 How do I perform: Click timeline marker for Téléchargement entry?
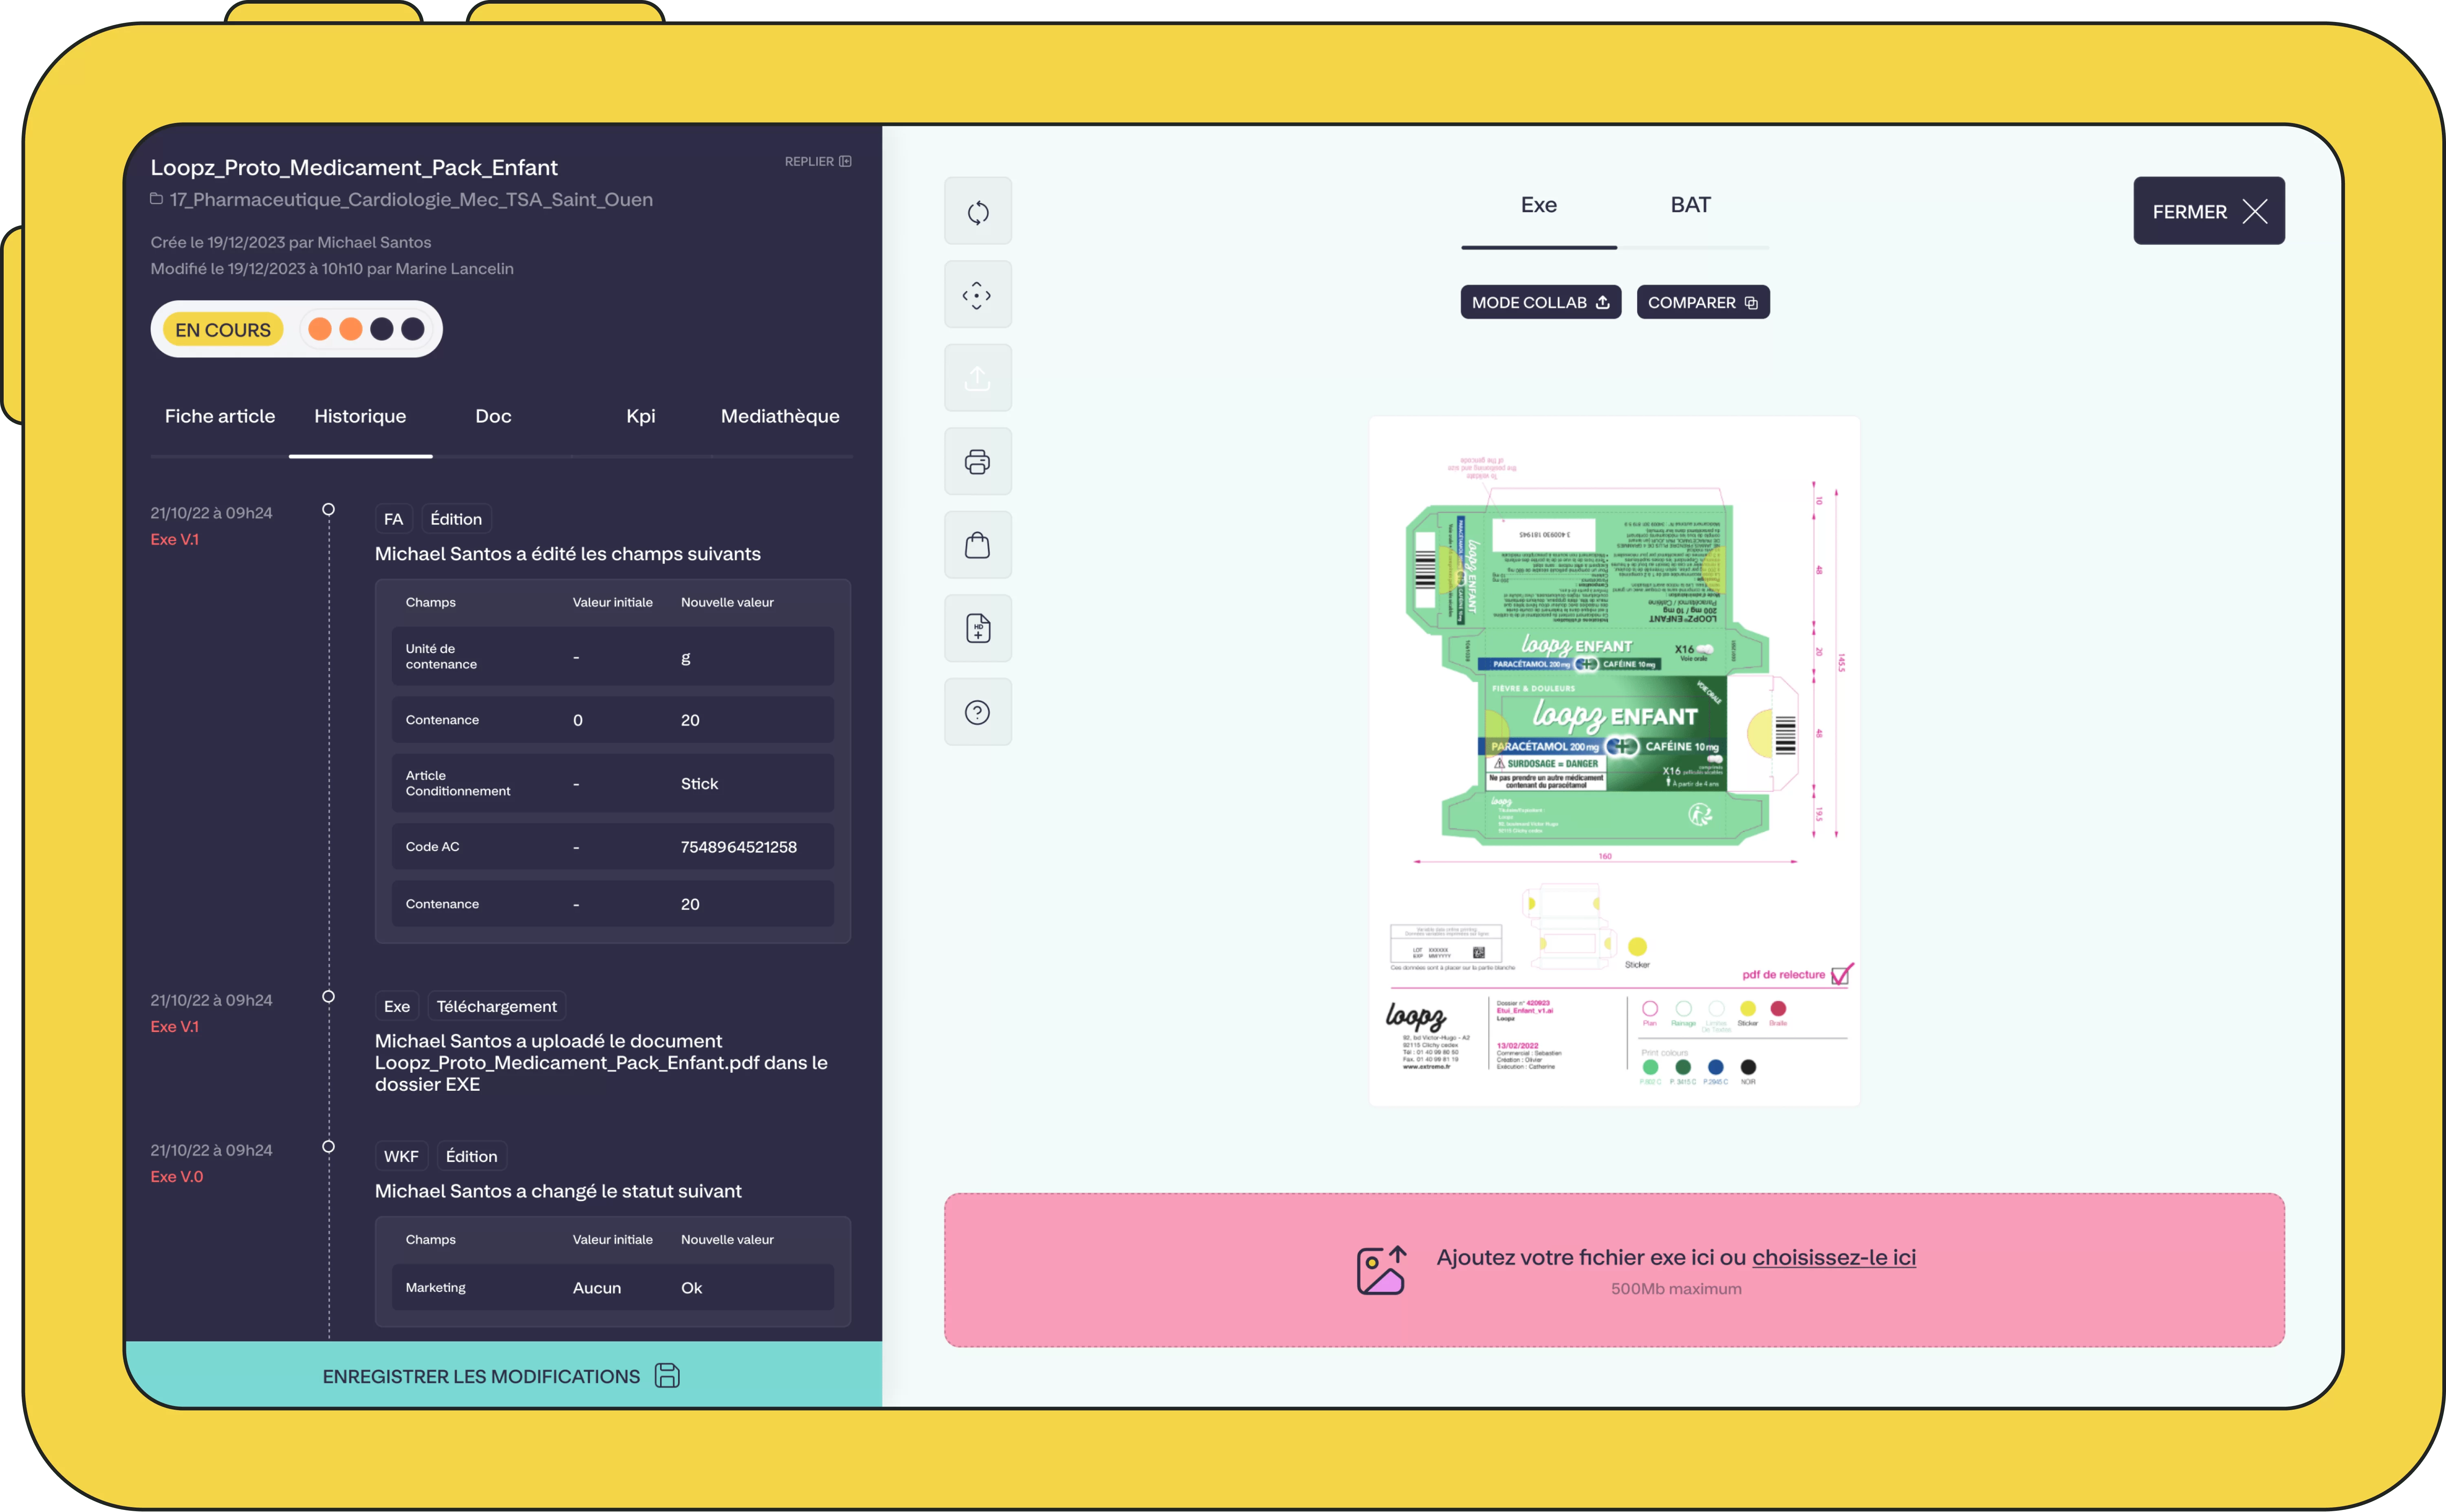coord(328,997)
